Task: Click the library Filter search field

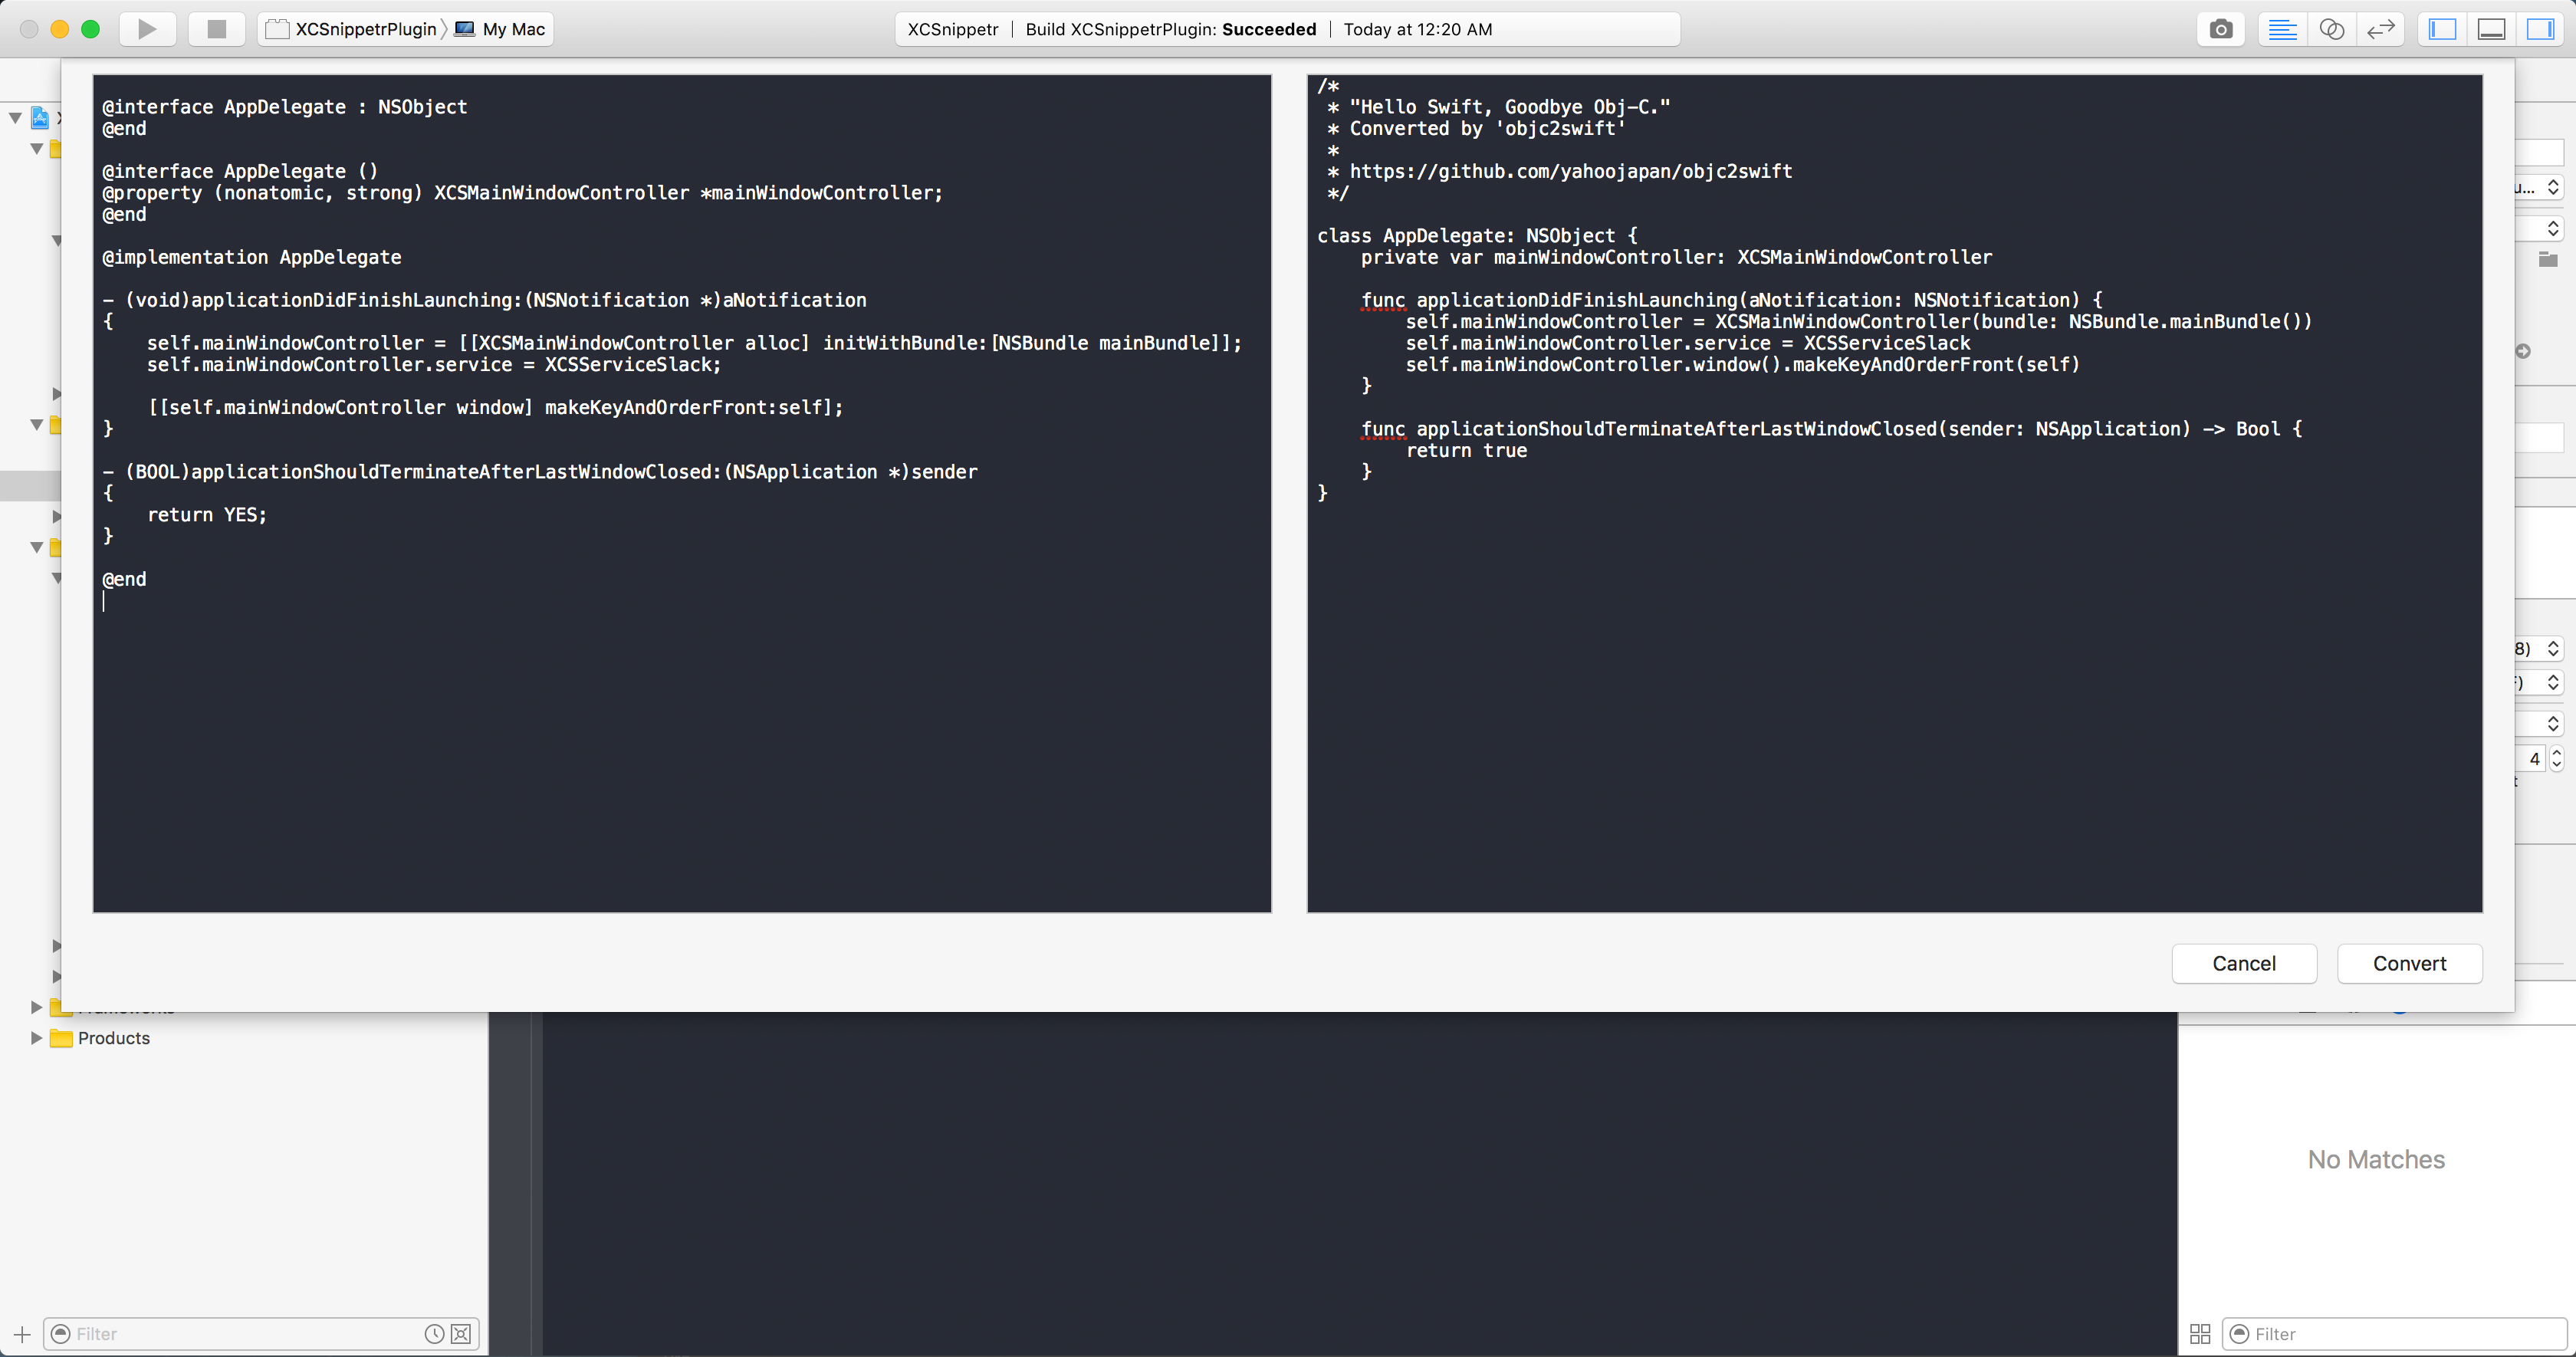Action: pos(2400,1334)
